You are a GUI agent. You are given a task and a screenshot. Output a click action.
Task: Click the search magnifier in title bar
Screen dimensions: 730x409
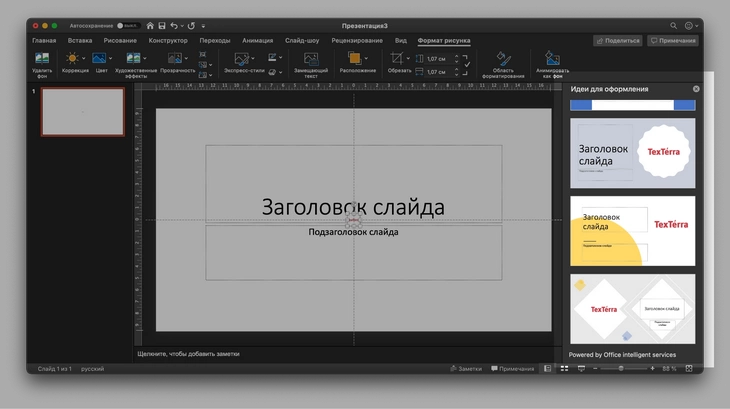tap(673, 26)
